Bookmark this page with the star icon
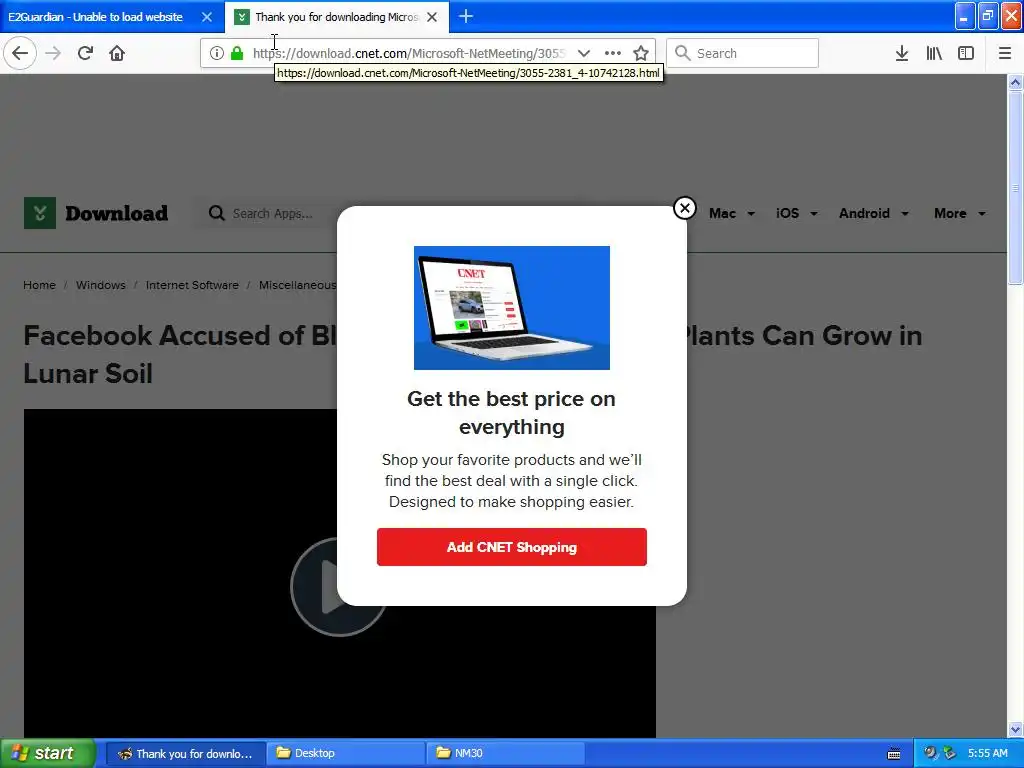Screen dimensions: 1024x768 [x=641, y=53]
